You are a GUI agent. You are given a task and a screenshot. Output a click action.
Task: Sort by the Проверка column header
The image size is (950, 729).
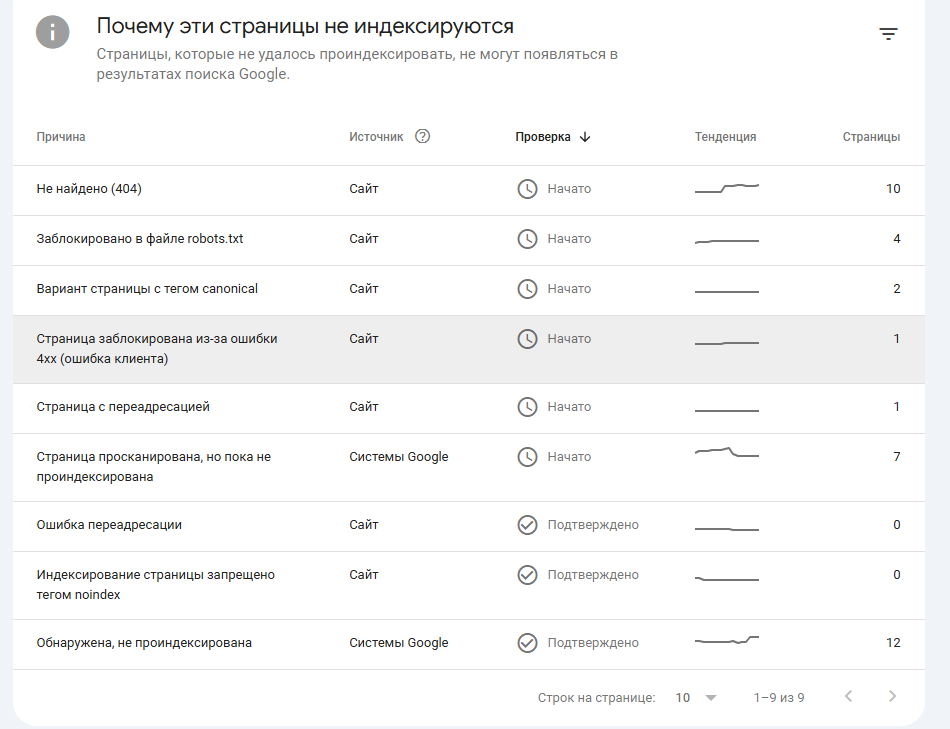(x=543, y=137)
